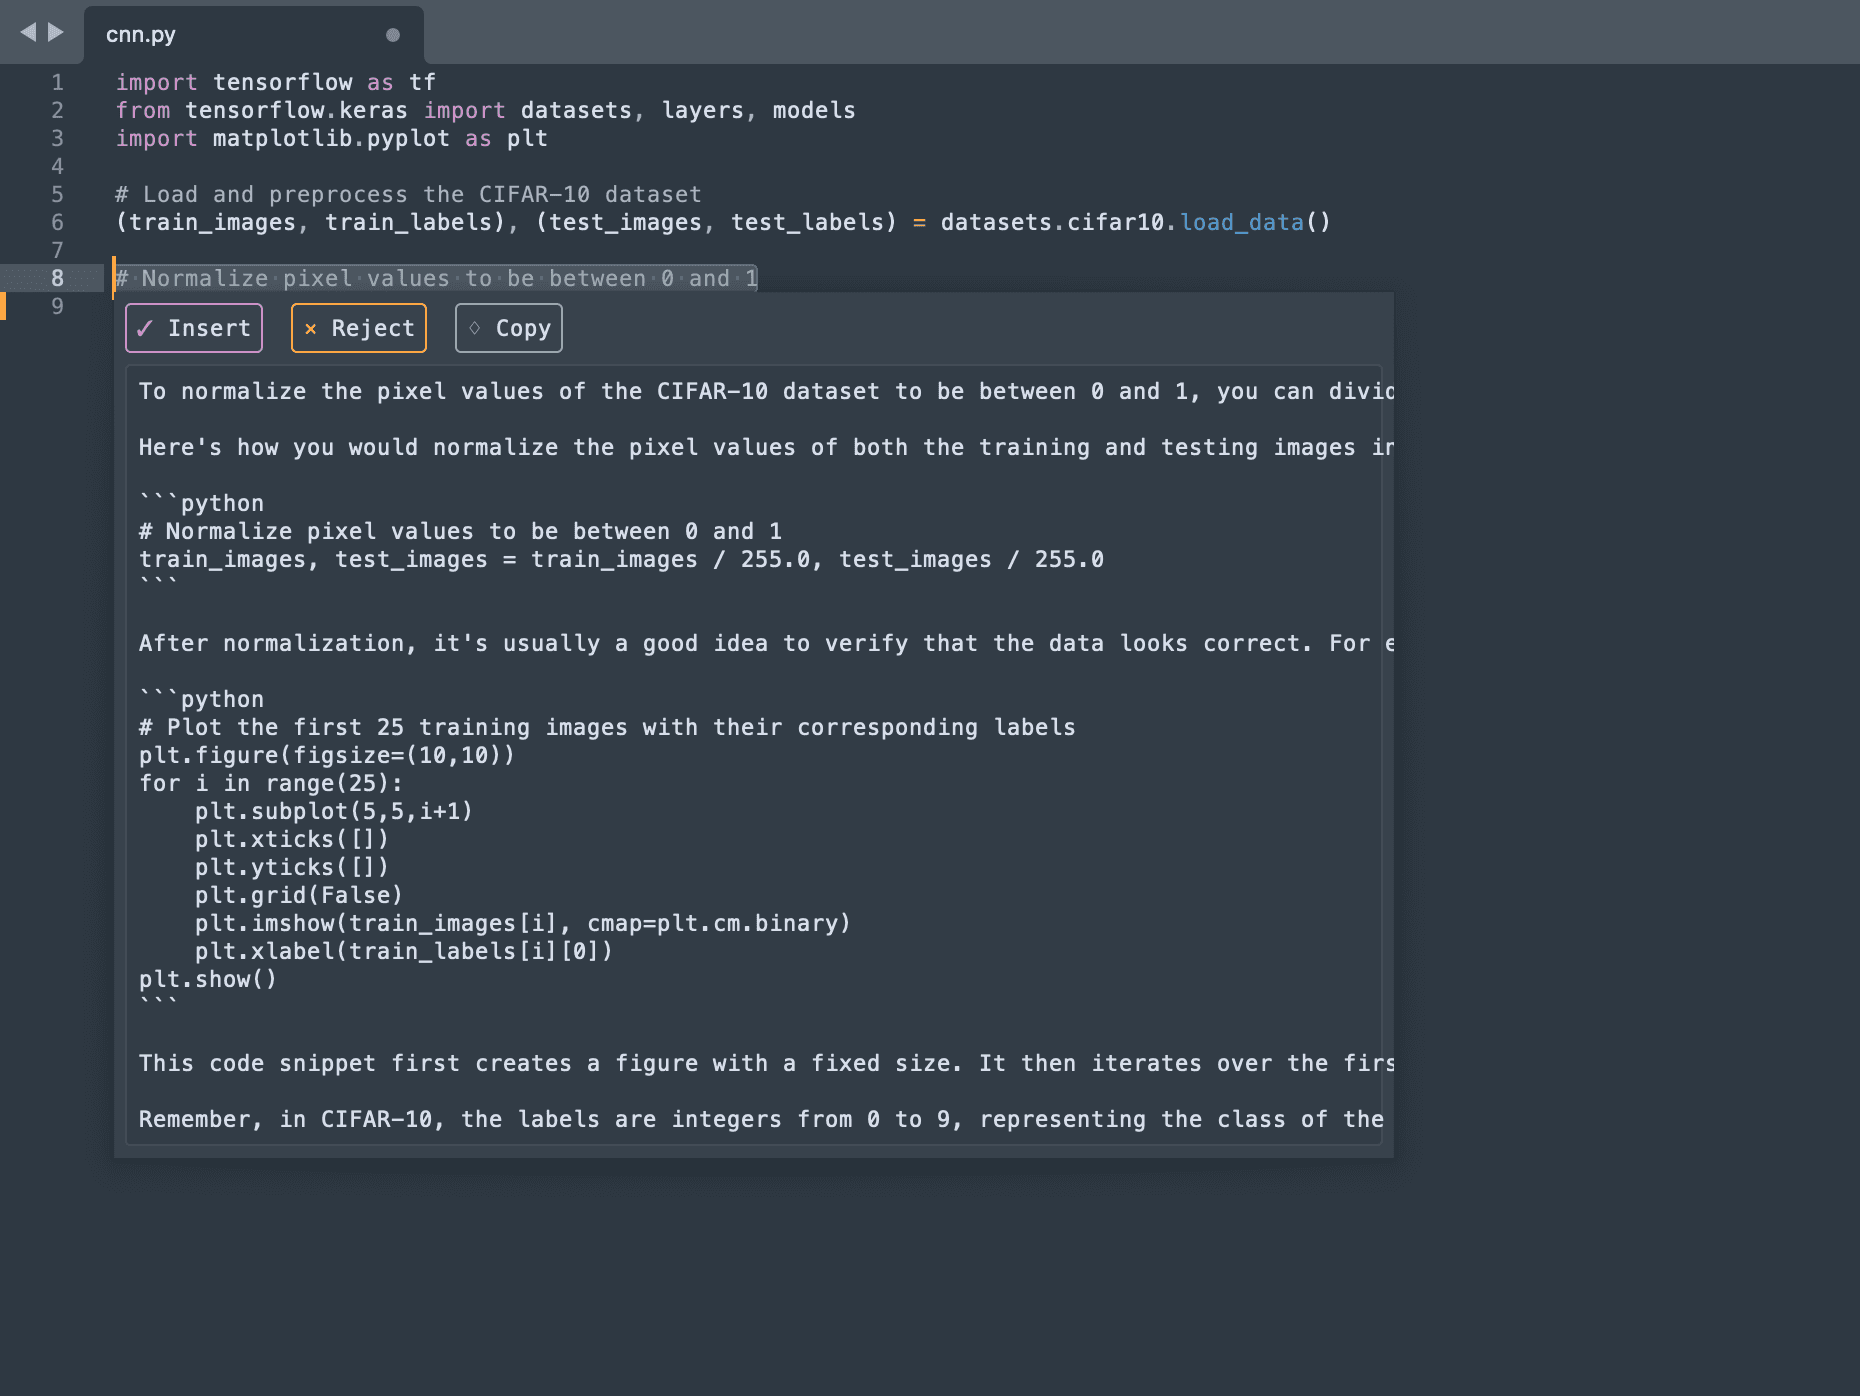Click line number 8 in gutter
Screen dimensions: 1860x1396
(x=57, y=278)
